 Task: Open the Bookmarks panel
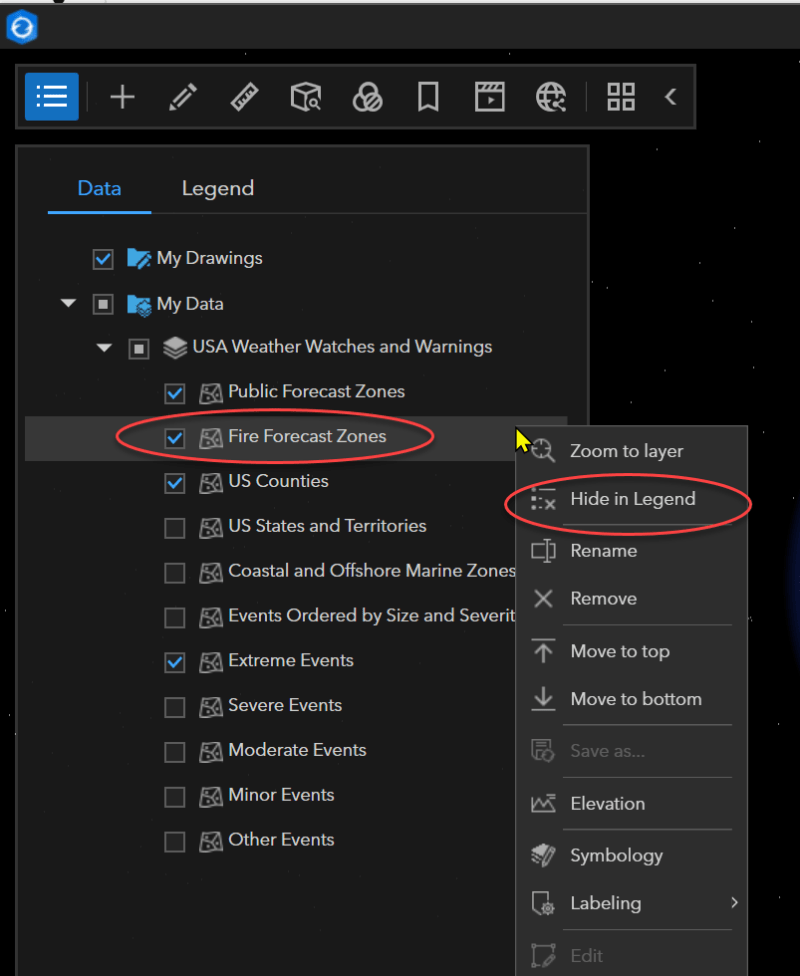[428, 97]
